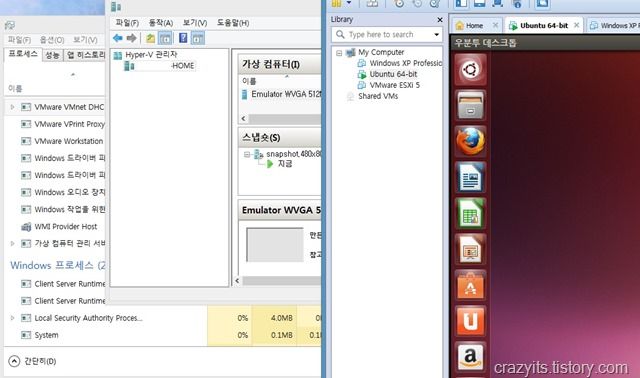
Task: Select Ubuntu 64-bit in Library tree
Action: tap(388, 74)
